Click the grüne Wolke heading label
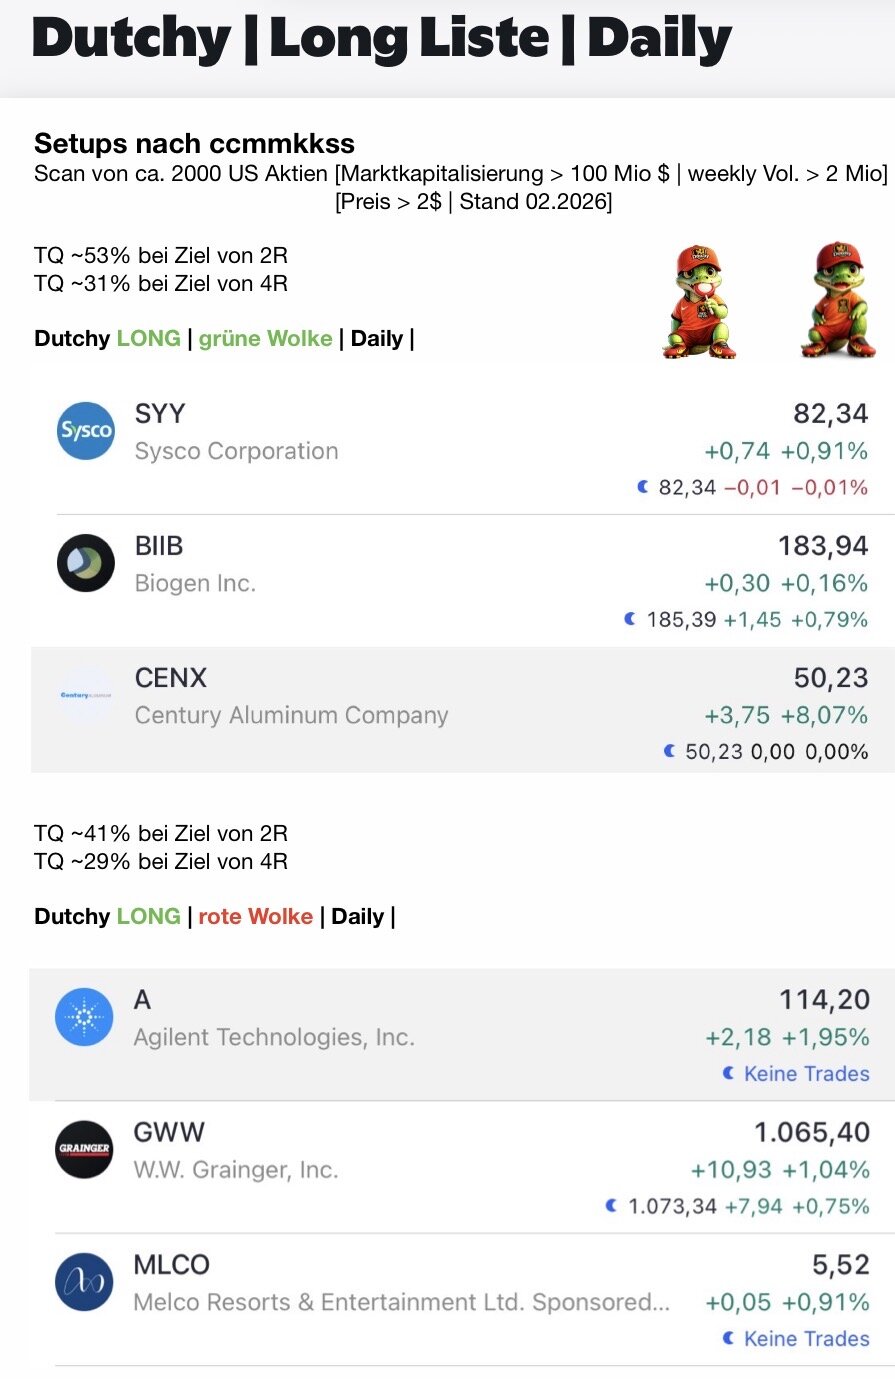The image size is (895, 1379). coord(265,338)
